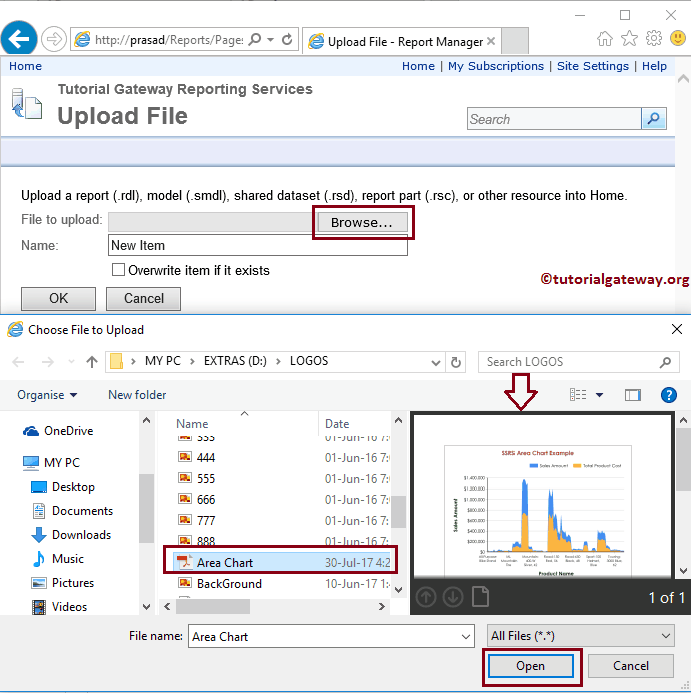This screenshot has height=693, width=691.
Task: Expand MY PC breadcrumb chevron
Action: (192, 362)
